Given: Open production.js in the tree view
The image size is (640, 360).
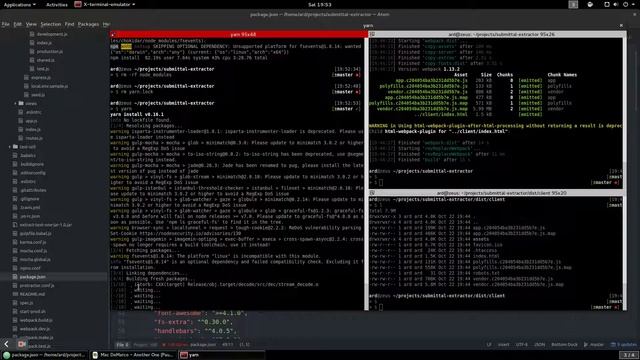Looking at the screenshot, I should 50,51.
